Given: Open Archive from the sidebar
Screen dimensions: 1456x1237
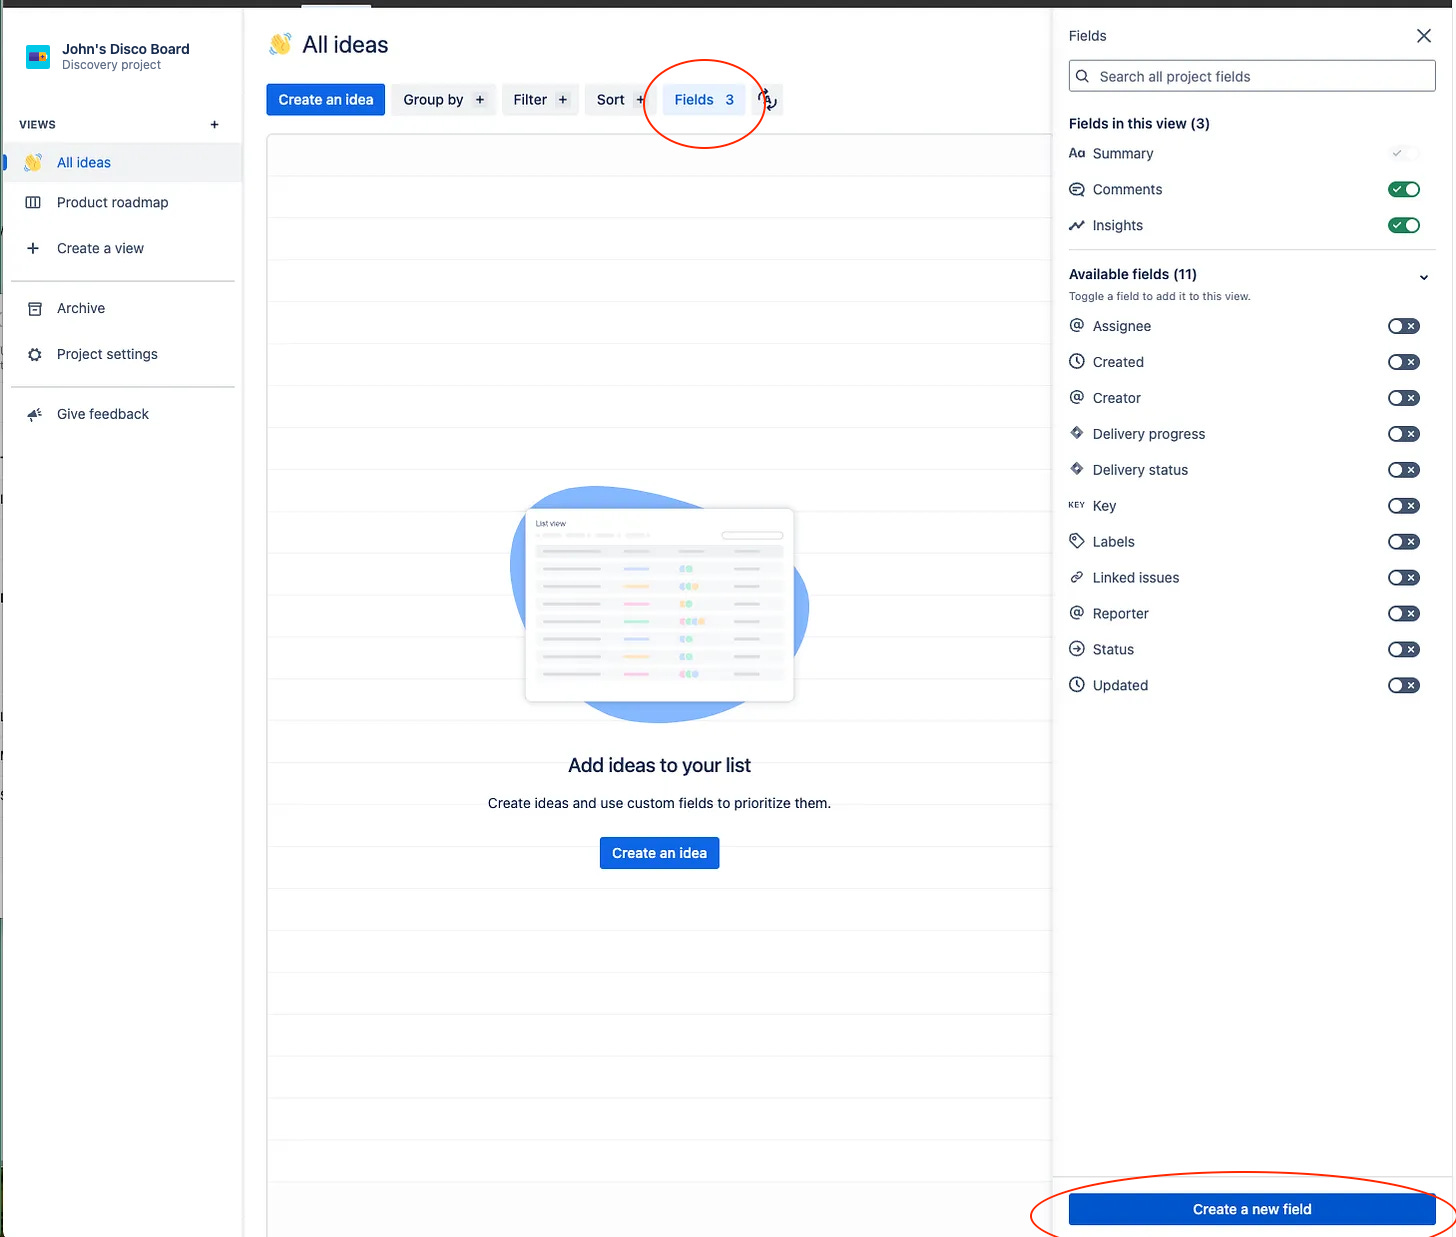Looking at the screenshot, I should [123, 308].
